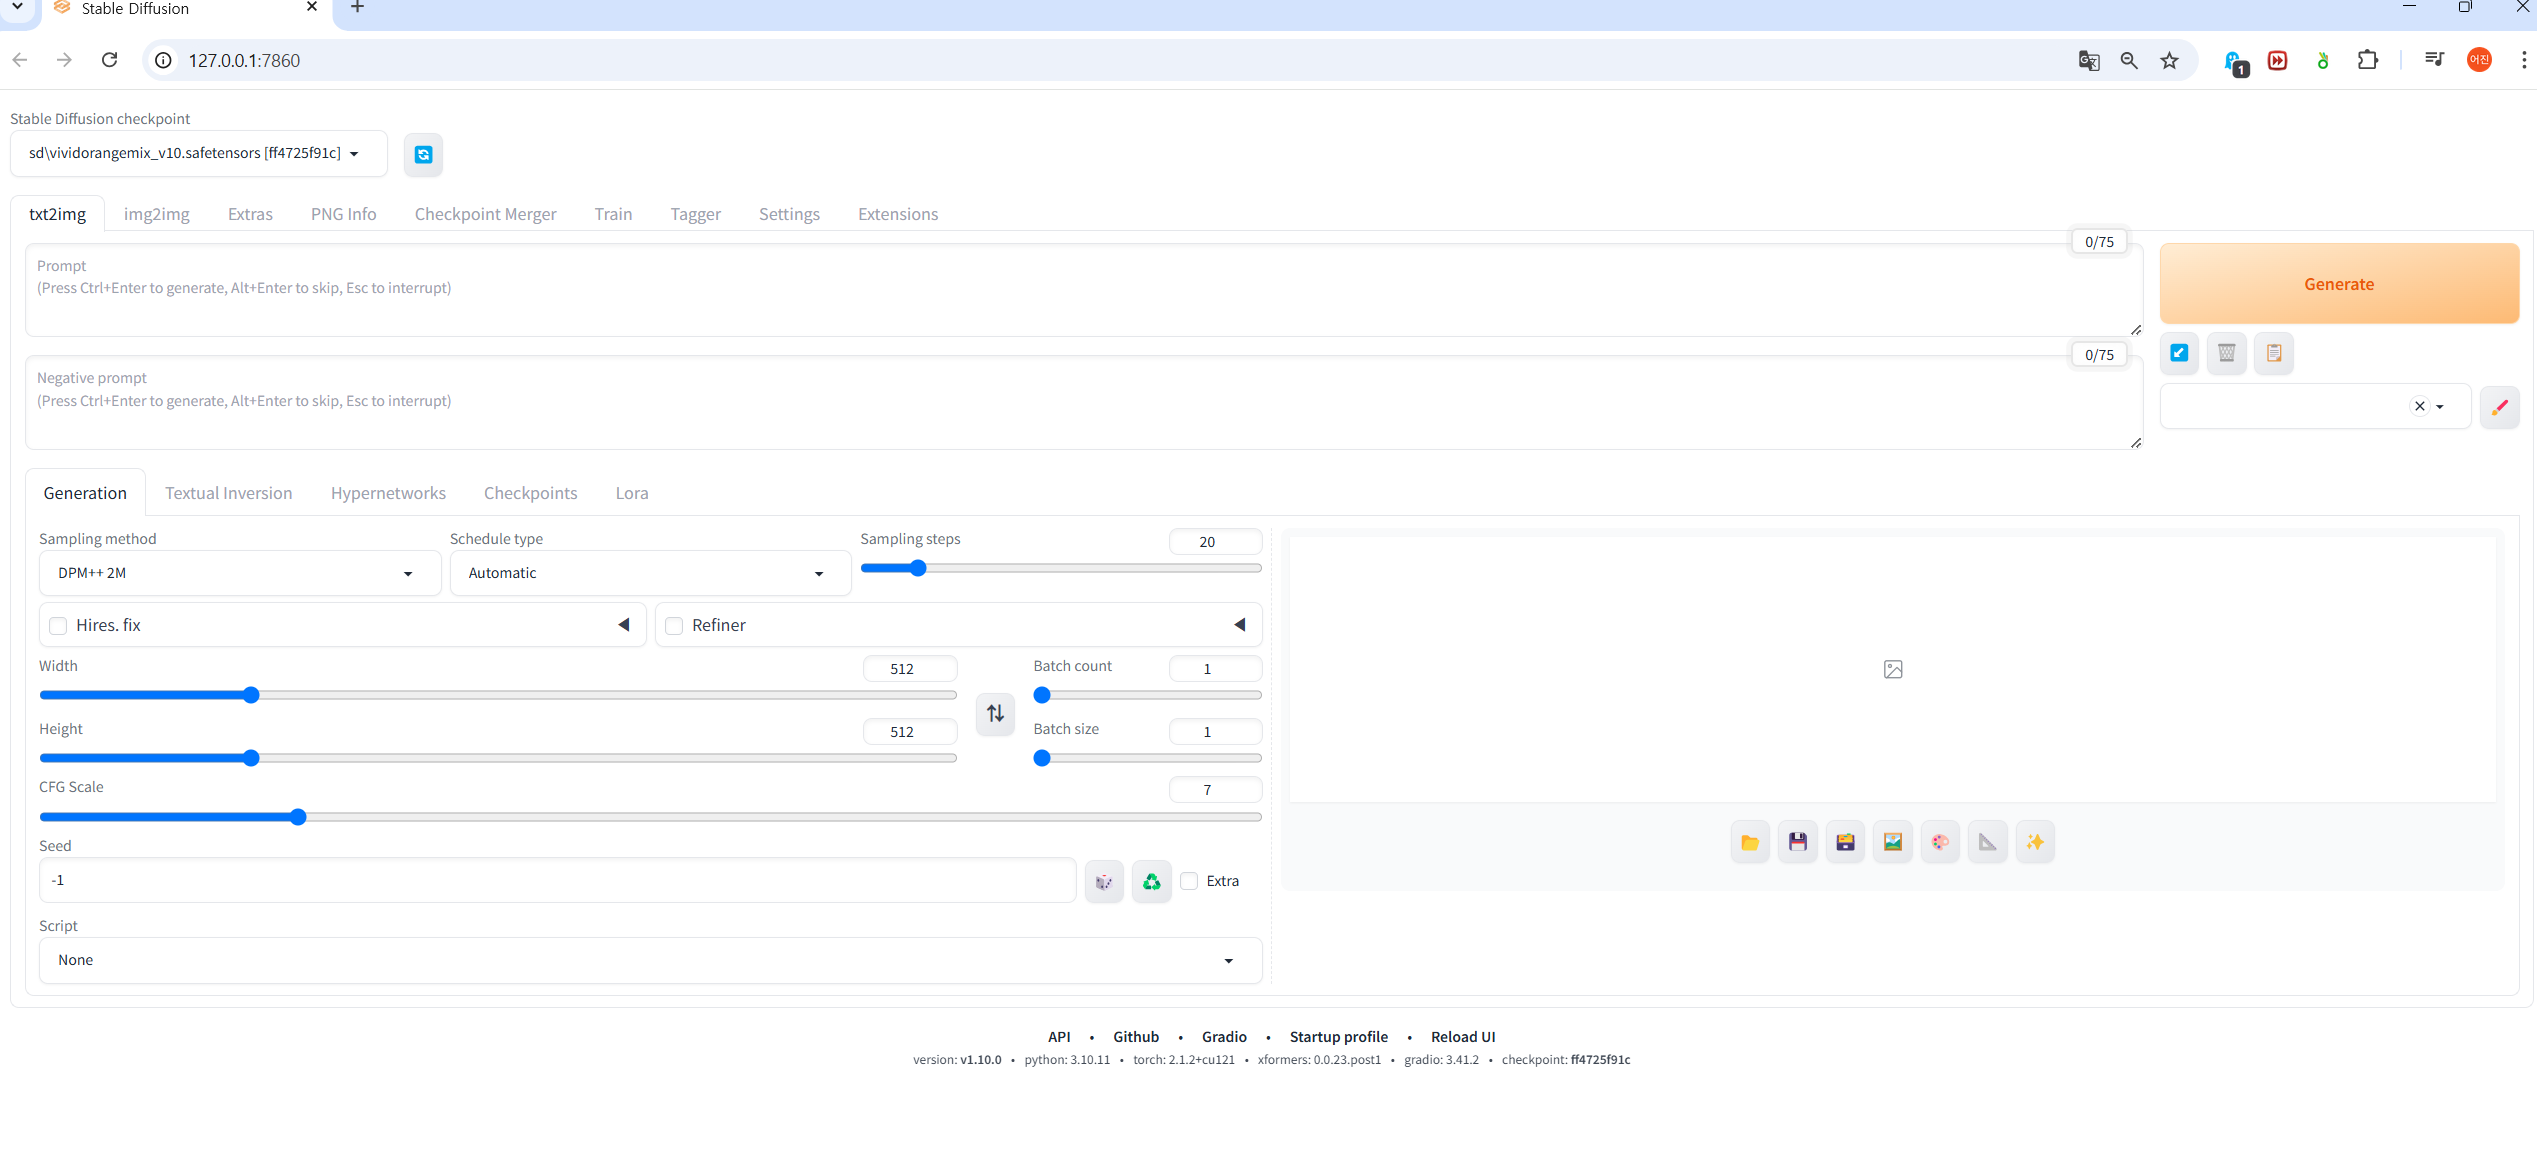This screenshot has width=2537, height=1150.
Task: Enable the Hires. fix checkbox
Action: pos(58,626)
